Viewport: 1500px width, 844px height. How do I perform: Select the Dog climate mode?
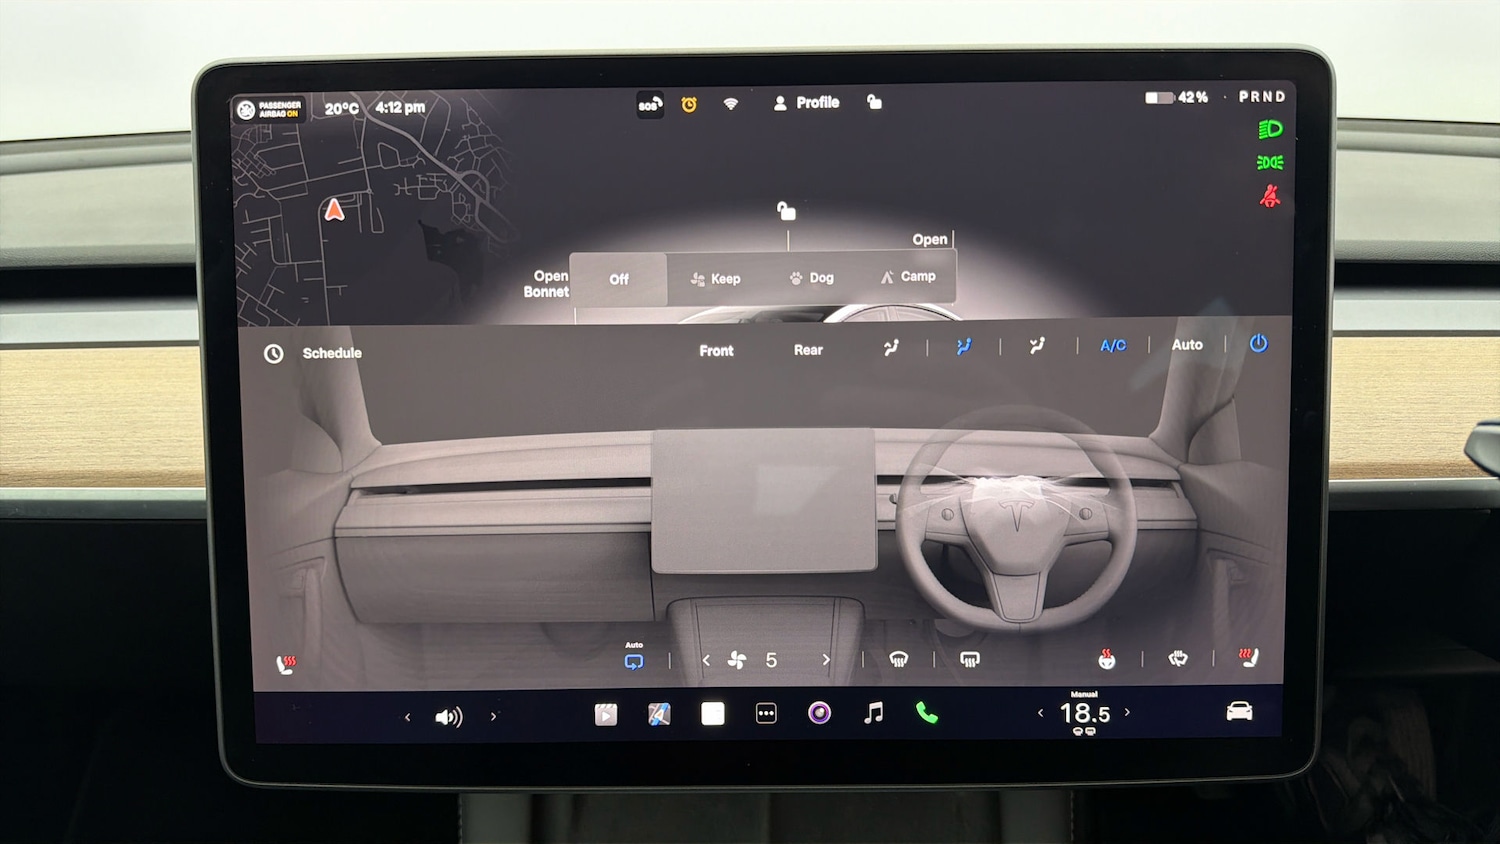pyautogui.click(x=810, y=277)
